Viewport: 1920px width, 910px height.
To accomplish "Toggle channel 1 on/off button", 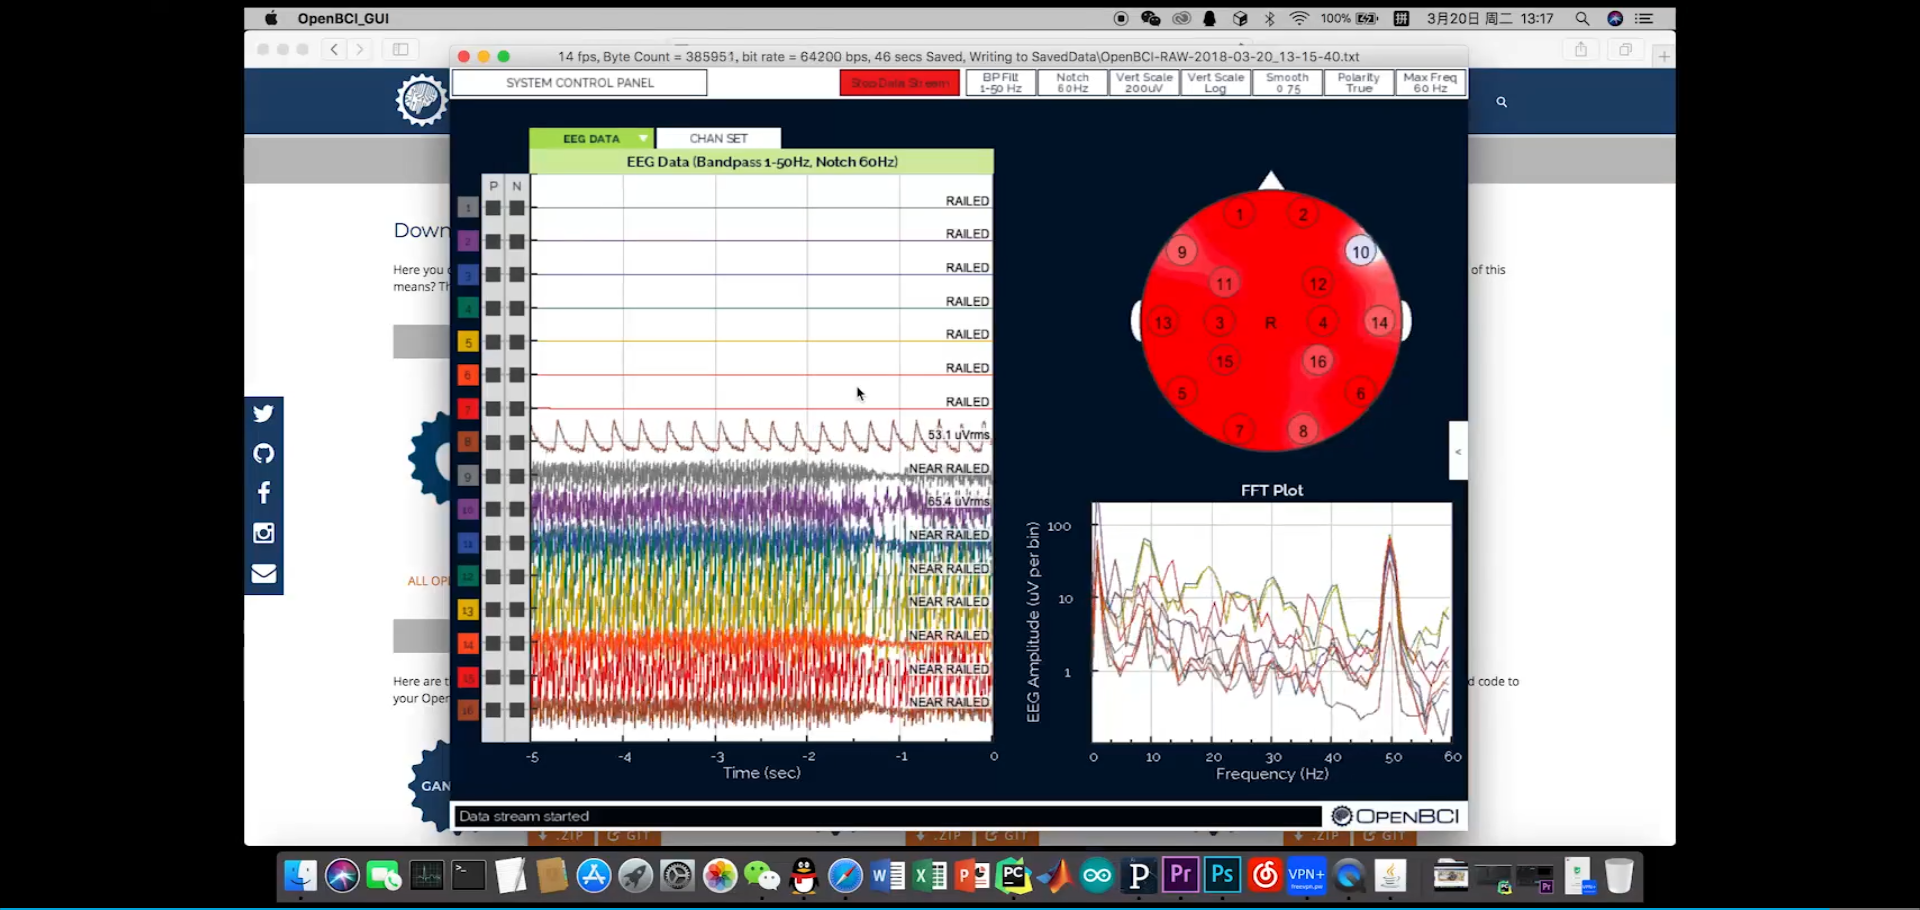I will (467, 208).
